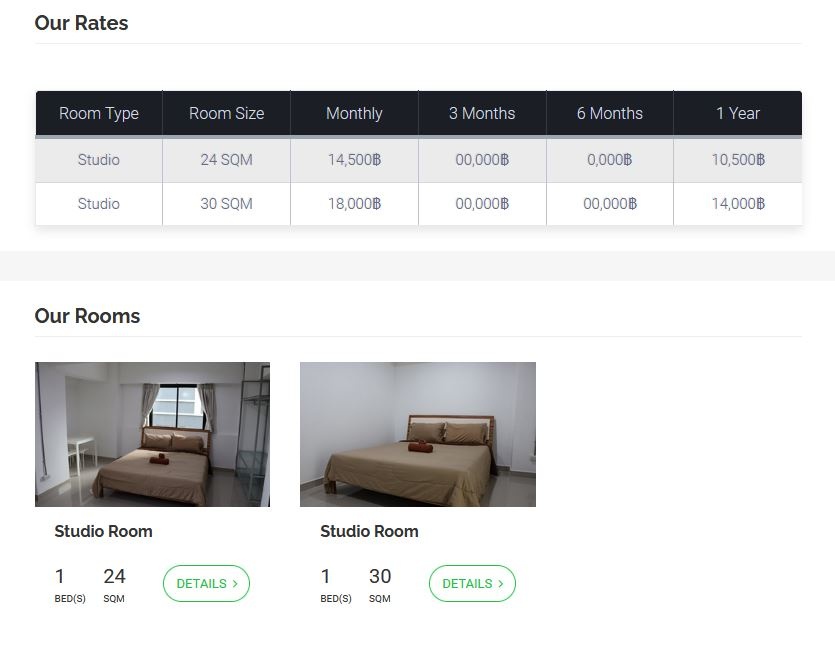
Task: View the photo of the 24 SQM studio with window
Action: 152,434
